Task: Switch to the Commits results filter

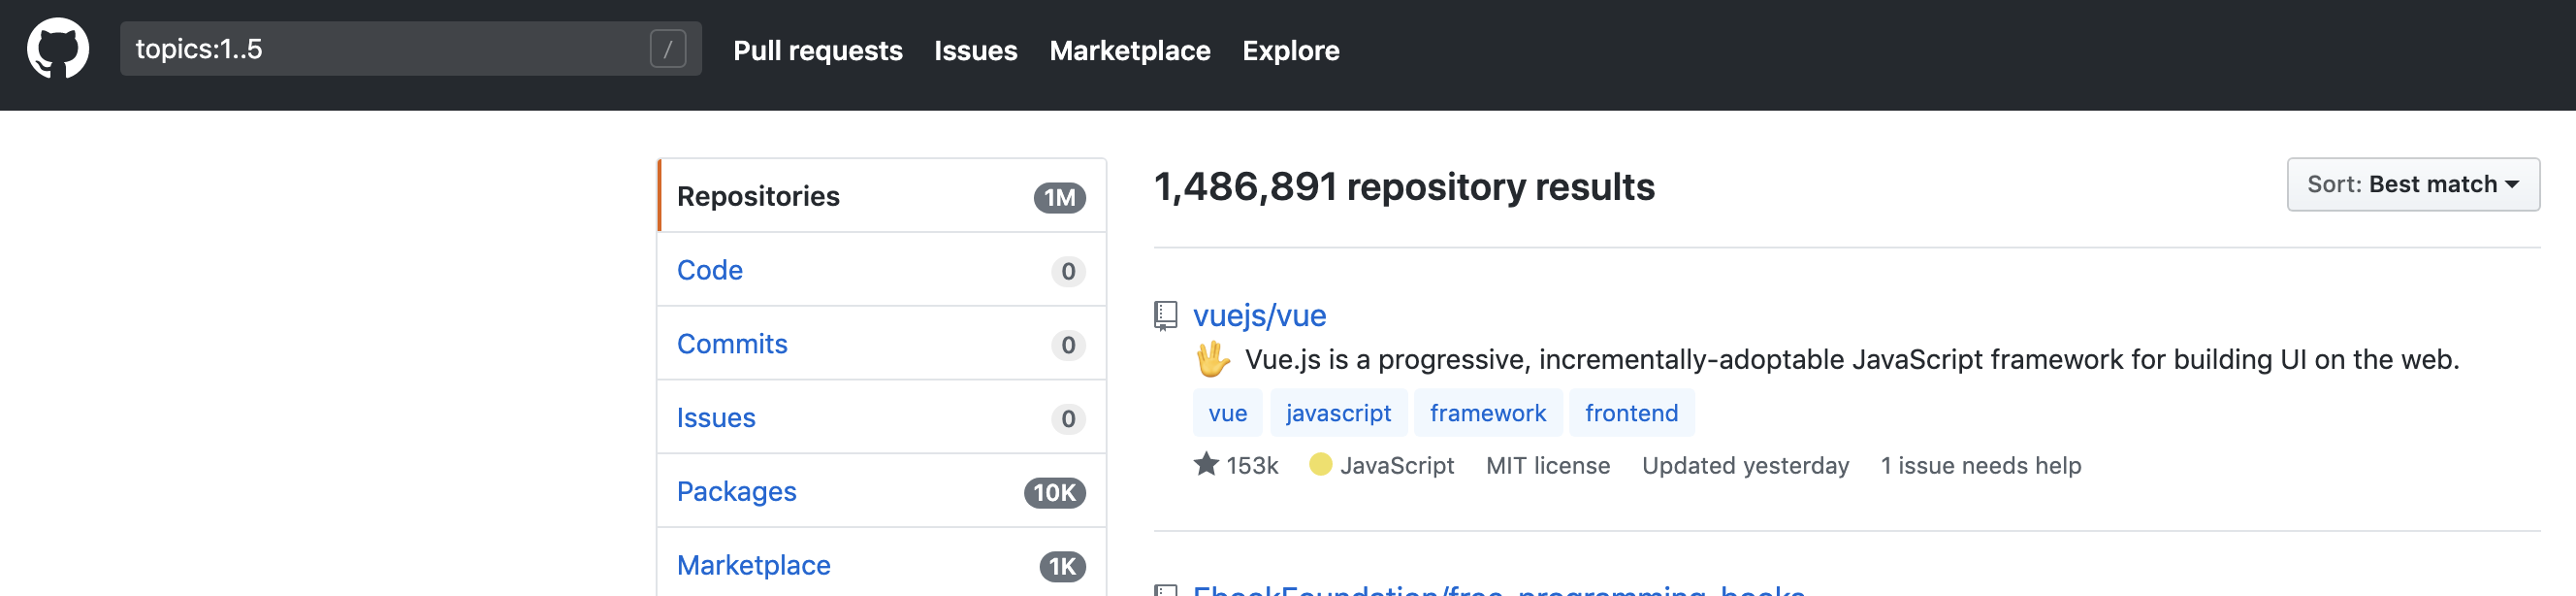Action: (x=732, y=344)
